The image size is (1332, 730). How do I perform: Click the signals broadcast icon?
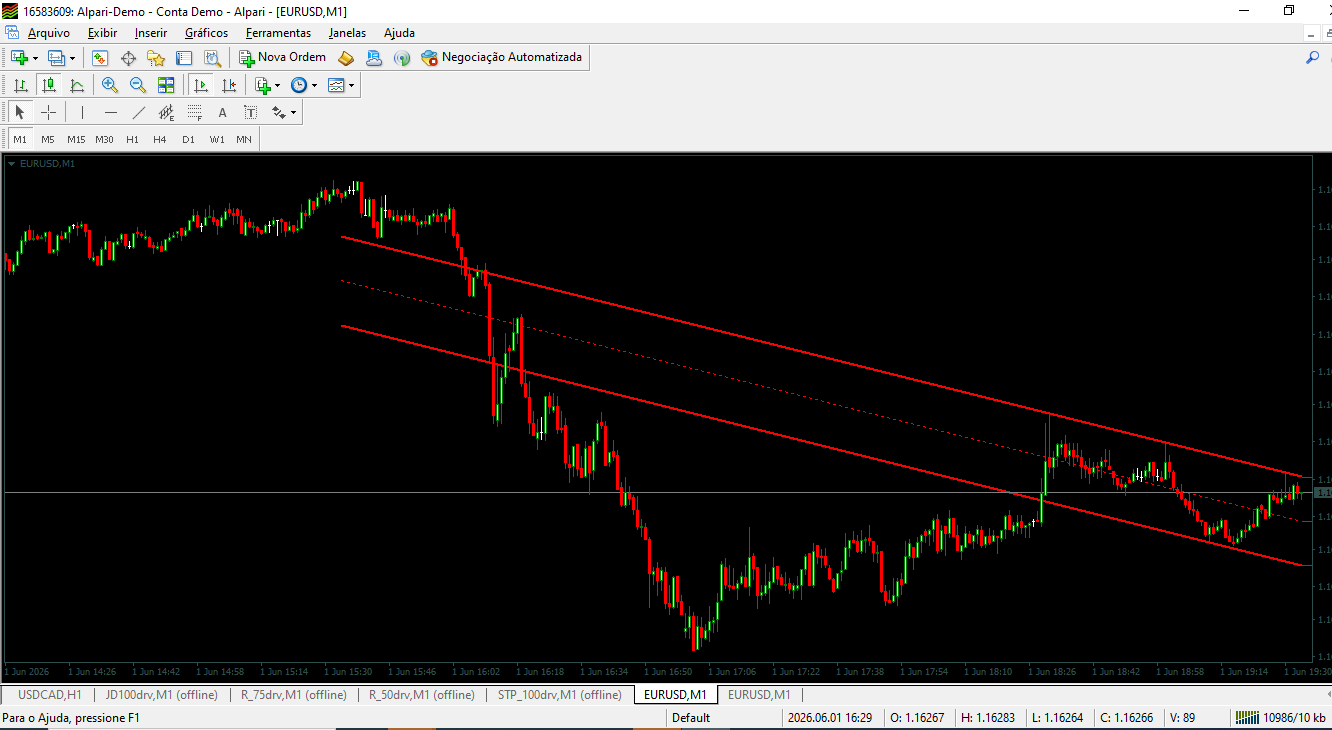402,58
